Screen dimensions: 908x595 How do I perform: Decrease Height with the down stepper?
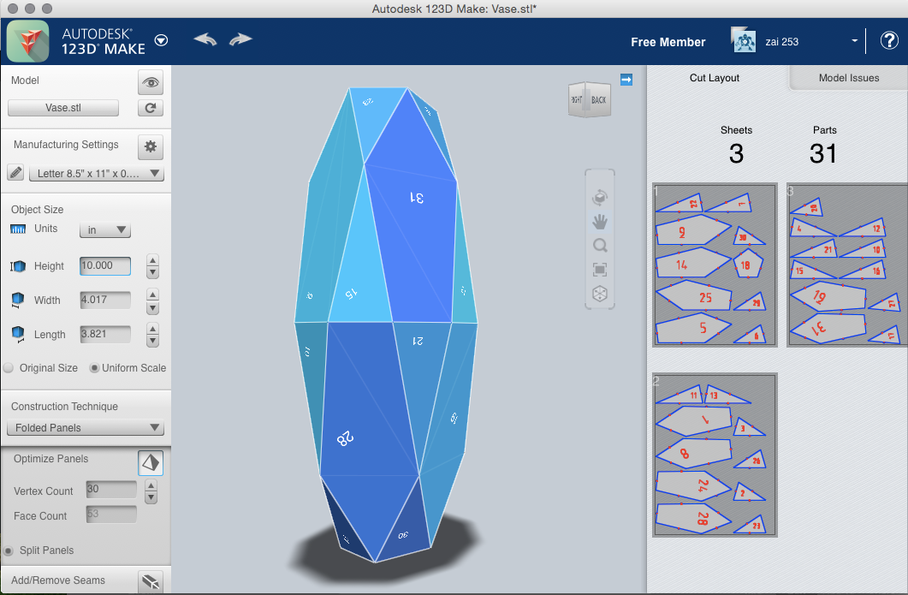(152, 272)
